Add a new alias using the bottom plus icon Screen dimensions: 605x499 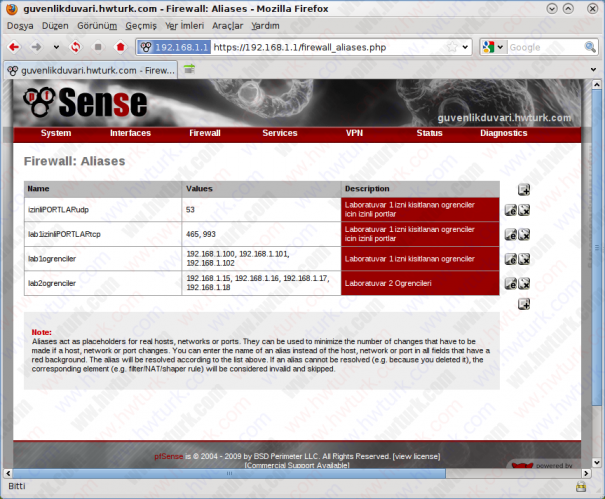524,304
